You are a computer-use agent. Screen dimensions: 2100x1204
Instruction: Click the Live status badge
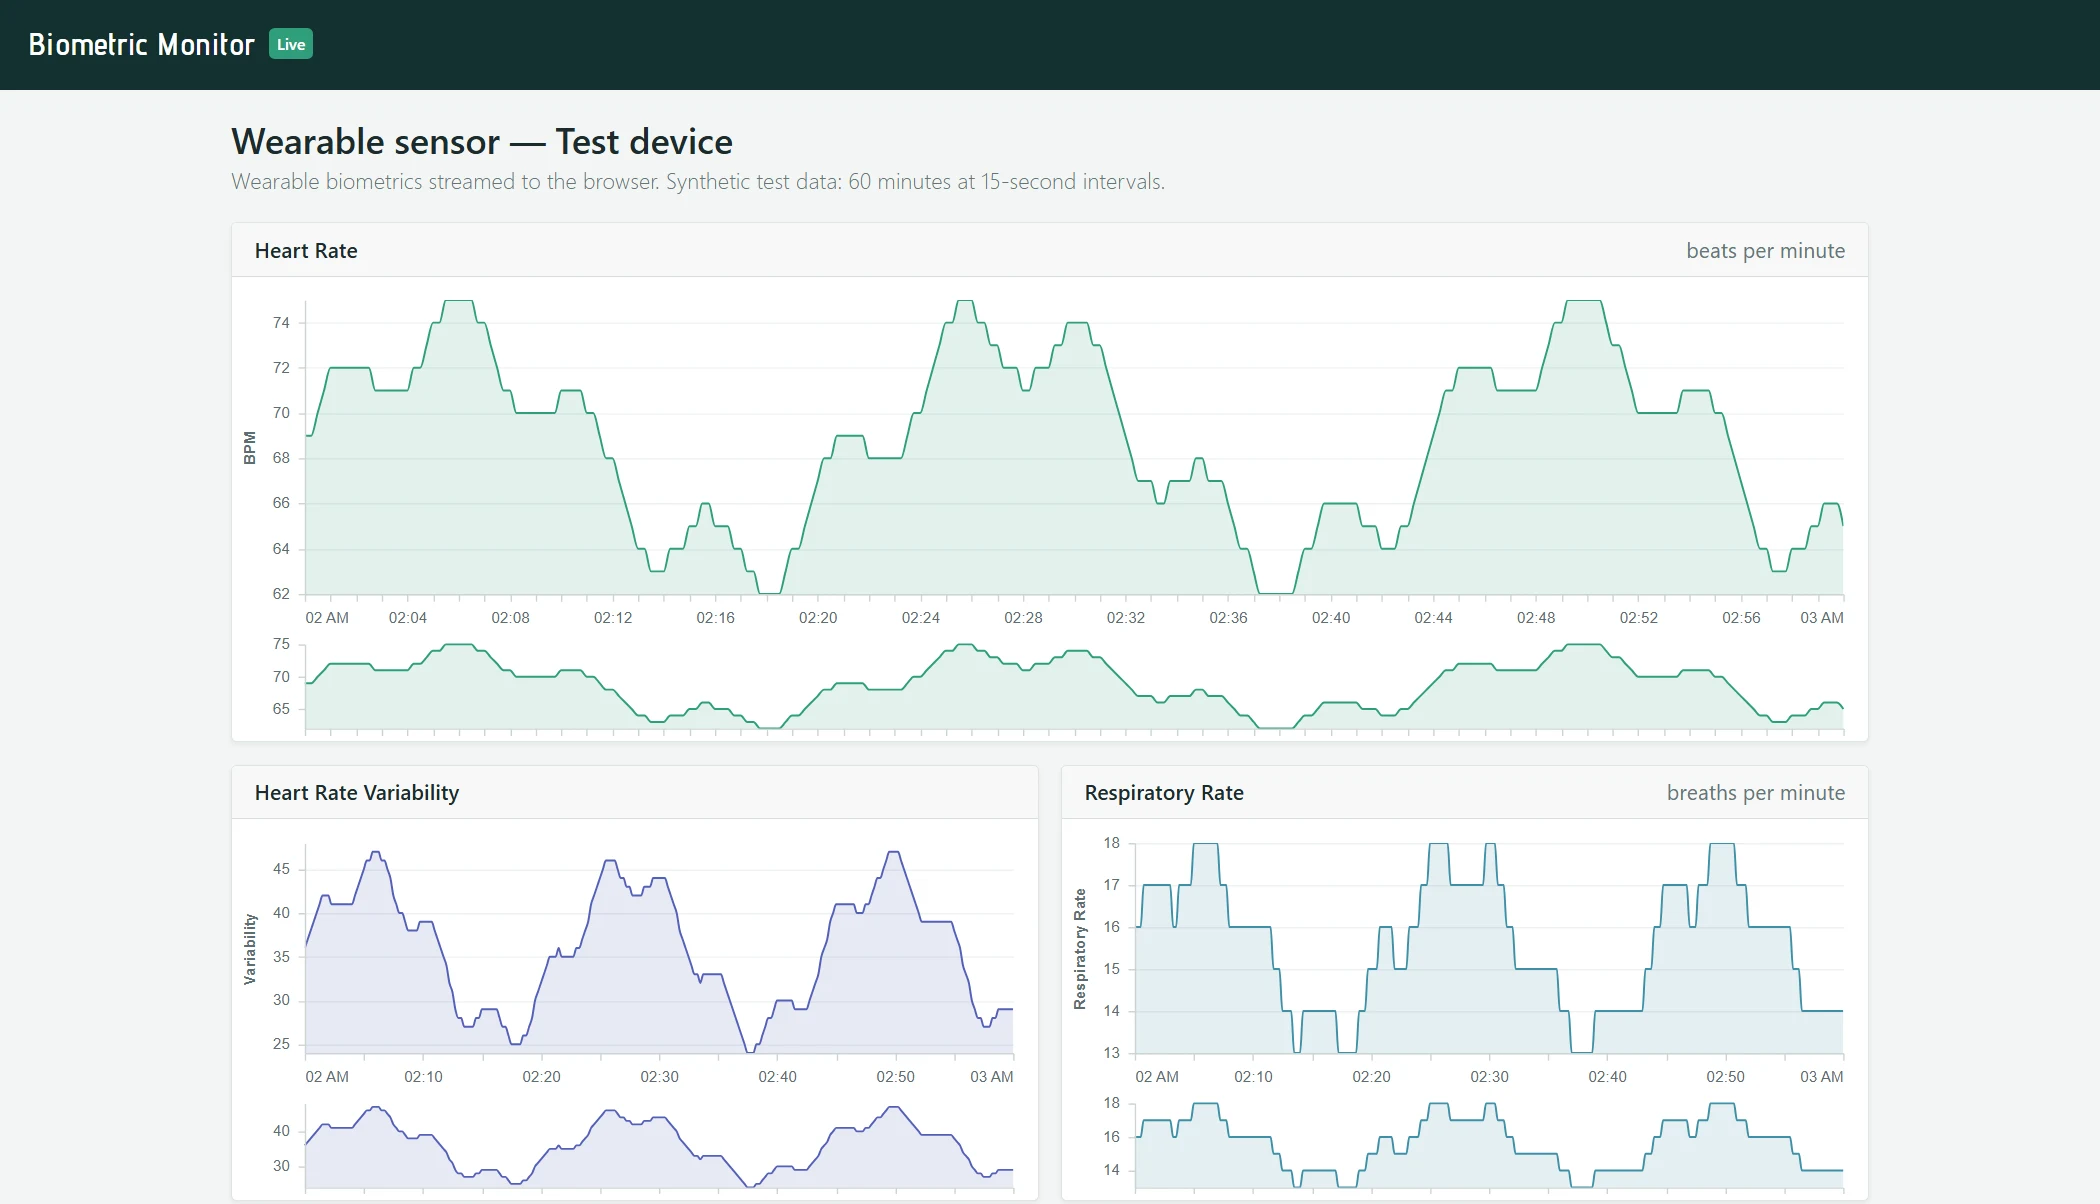coord(291,44)
